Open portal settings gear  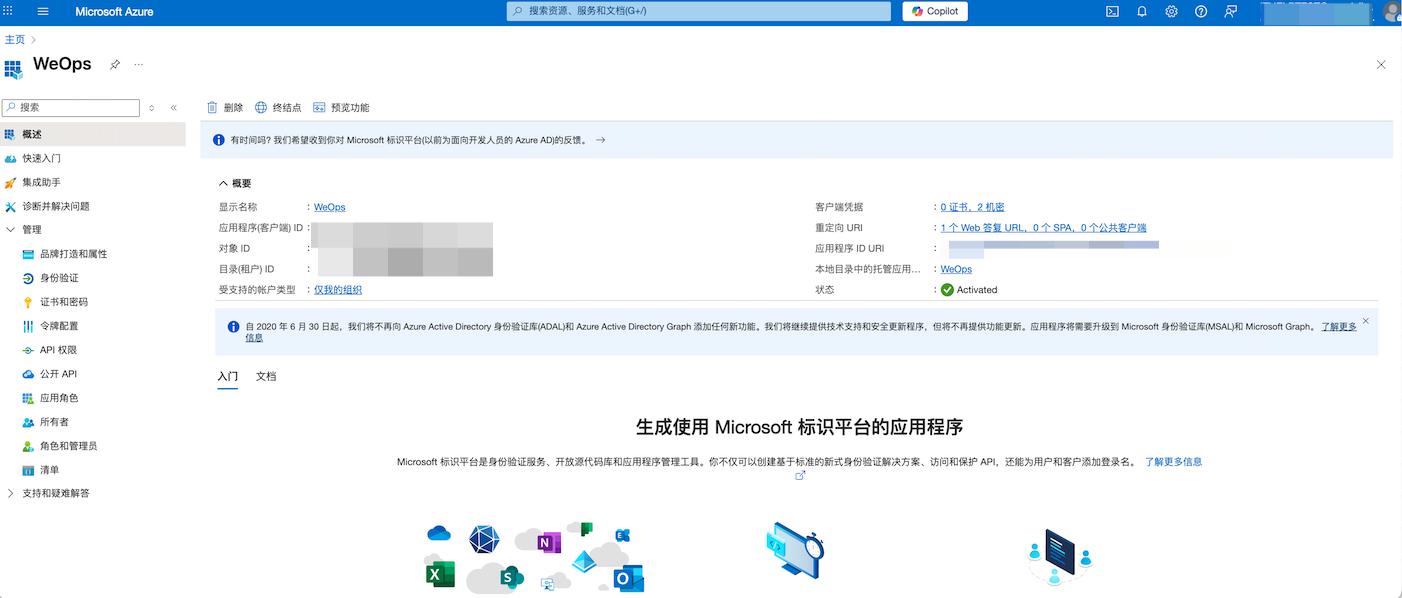tap(1172, 11)
